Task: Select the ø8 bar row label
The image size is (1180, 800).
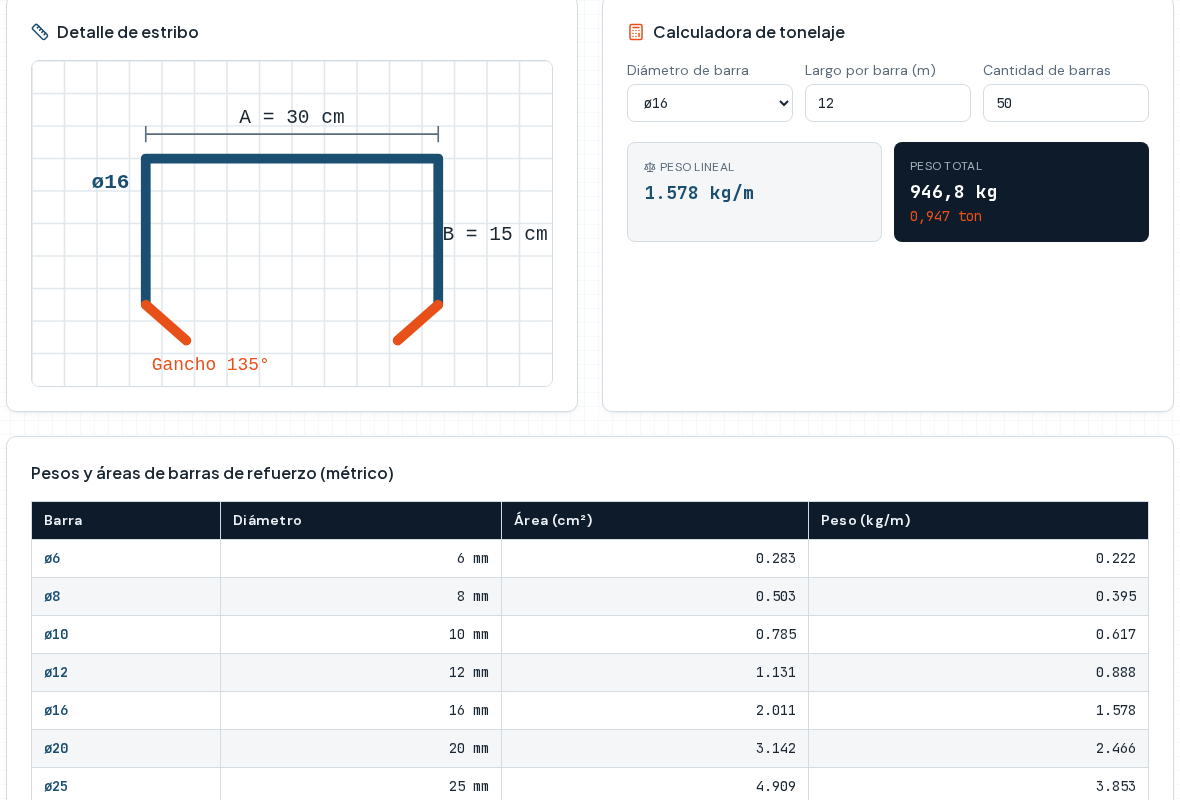Action: tap(52, 596)
